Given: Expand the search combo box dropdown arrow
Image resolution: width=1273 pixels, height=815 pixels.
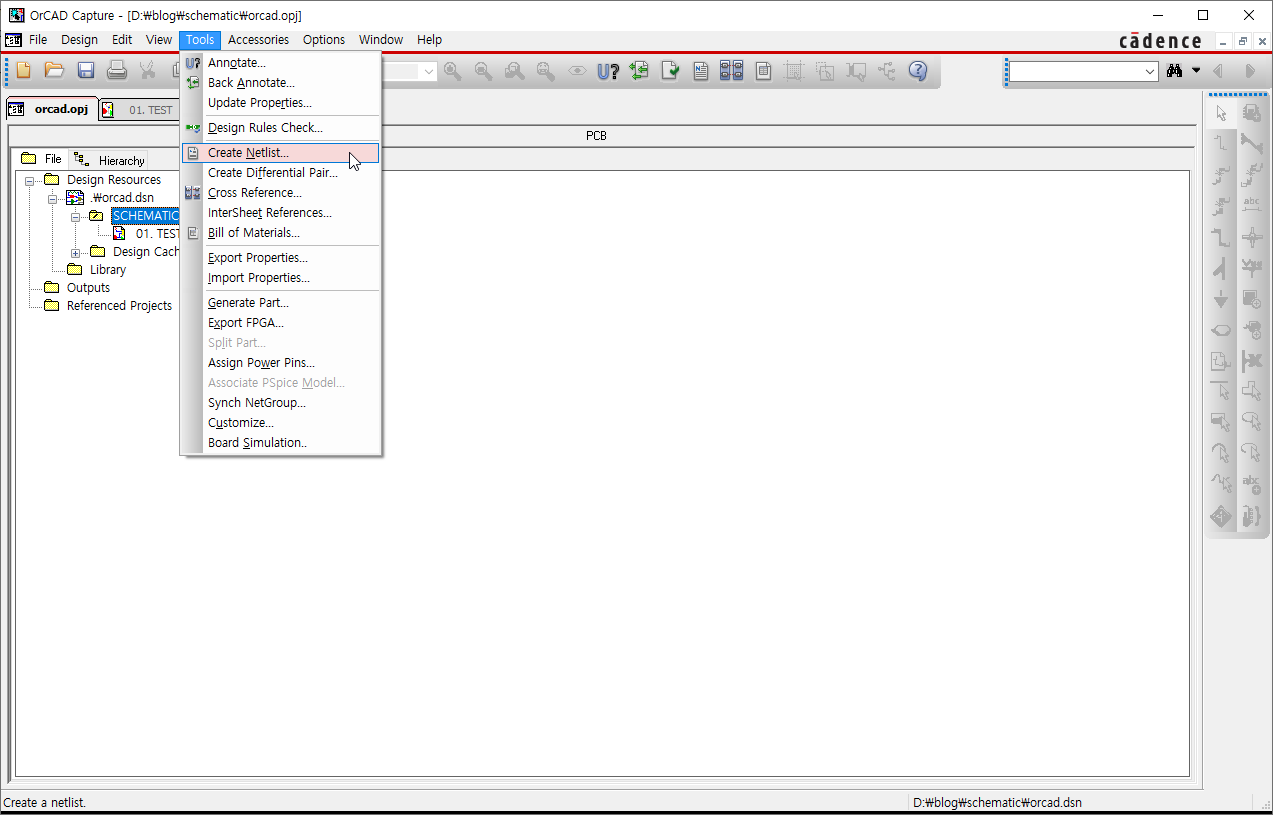Looking at the screenshot, I should [1150, 72].
